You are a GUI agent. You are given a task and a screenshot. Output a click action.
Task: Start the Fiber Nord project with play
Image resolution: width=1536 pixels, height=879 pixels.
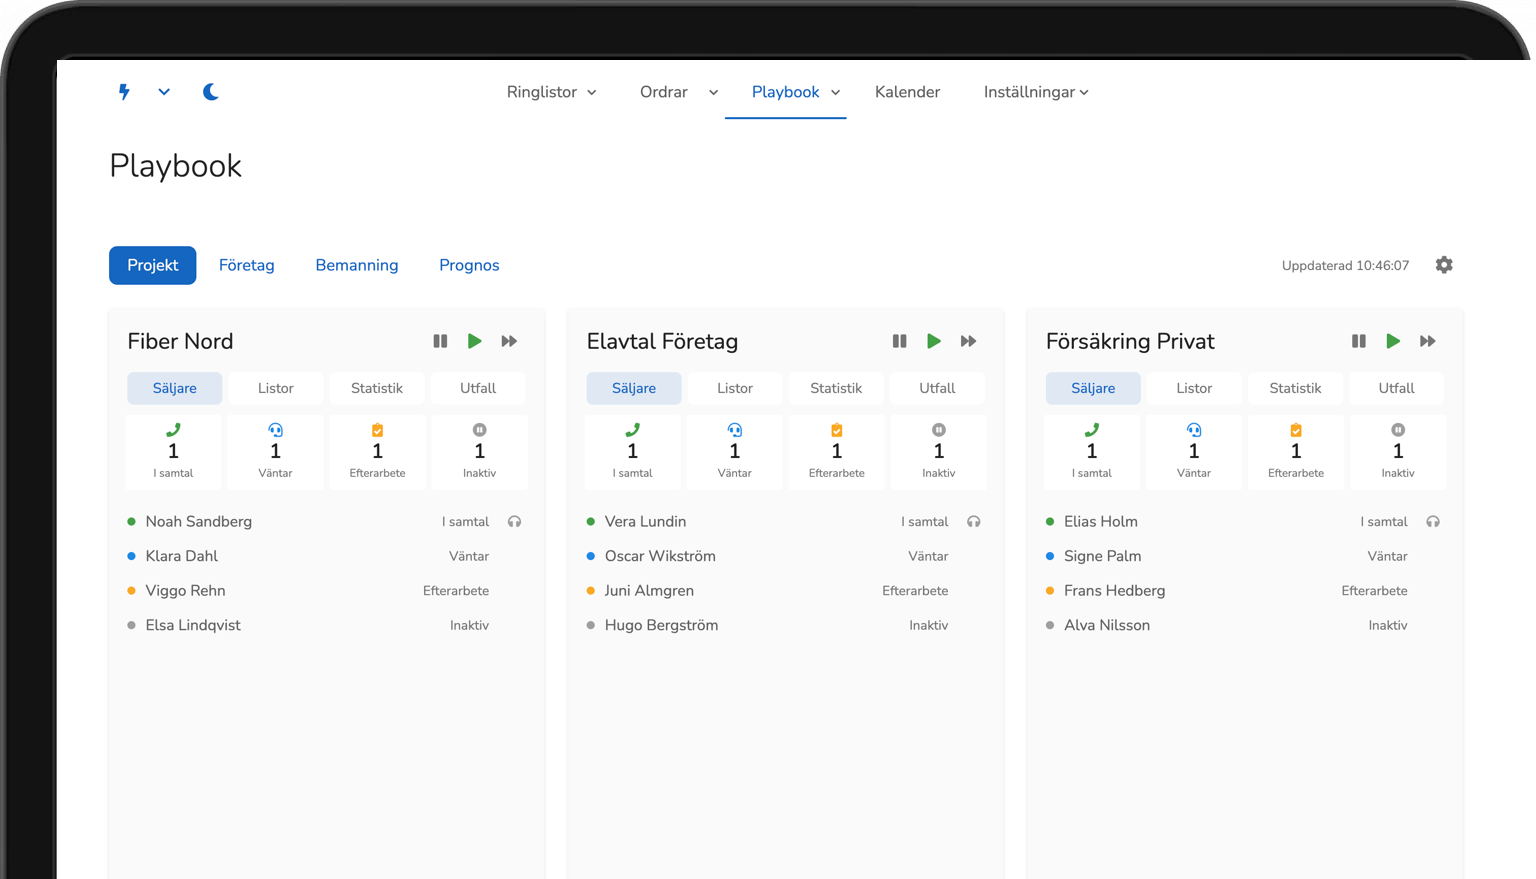point(475,341)
